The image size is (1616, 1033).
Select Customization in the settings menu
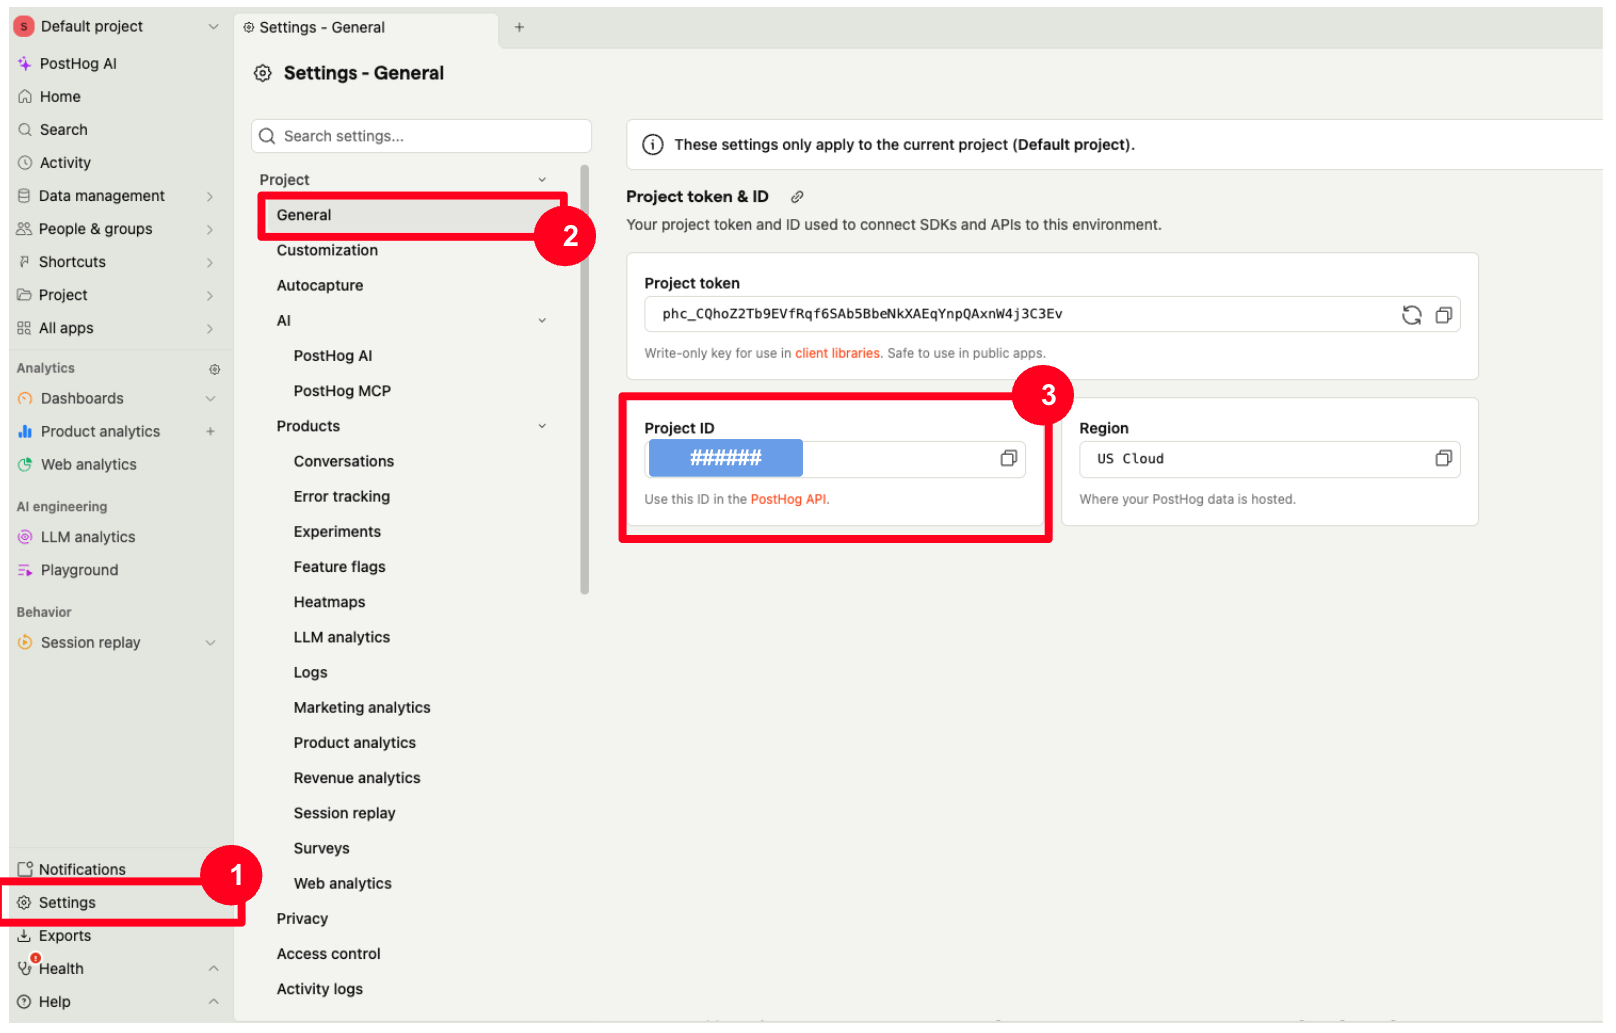click(x=327, y=250)
